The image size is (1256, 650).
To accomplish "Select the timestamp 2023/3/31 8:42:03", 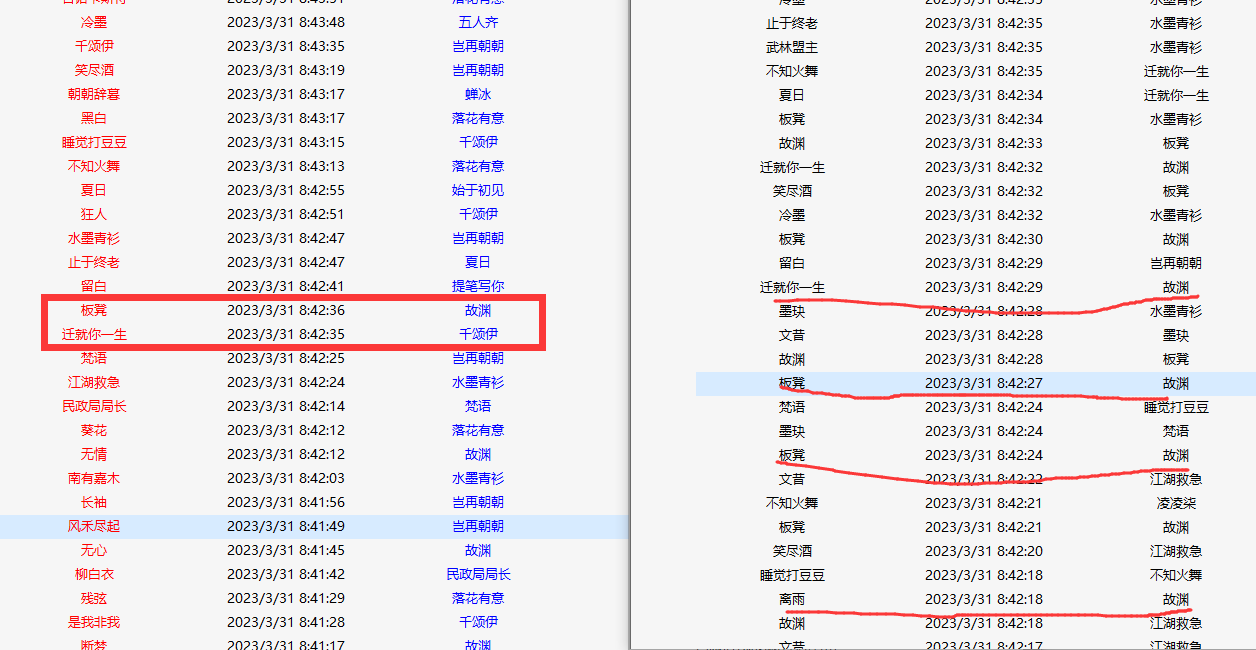I will 286,478.
